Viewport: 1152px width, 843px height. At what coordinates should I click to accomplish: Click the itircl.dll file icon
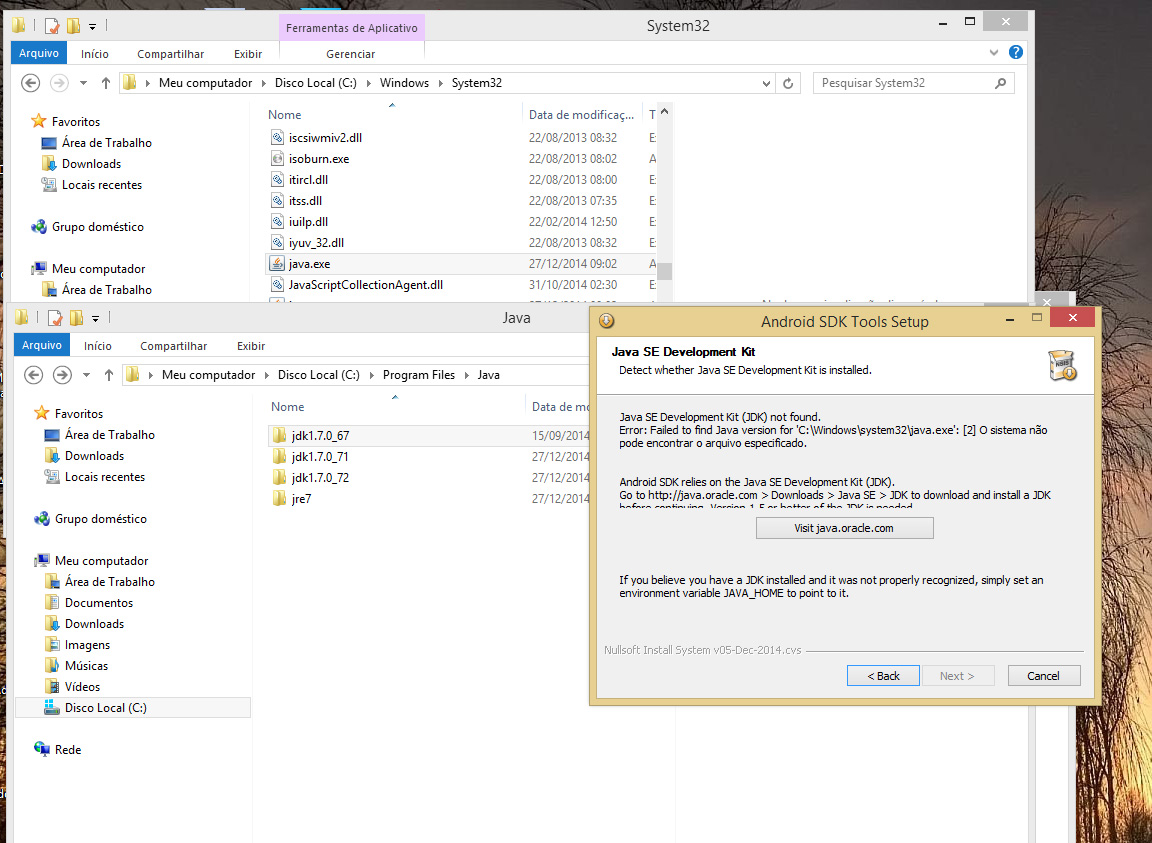[x=277, y=179]
